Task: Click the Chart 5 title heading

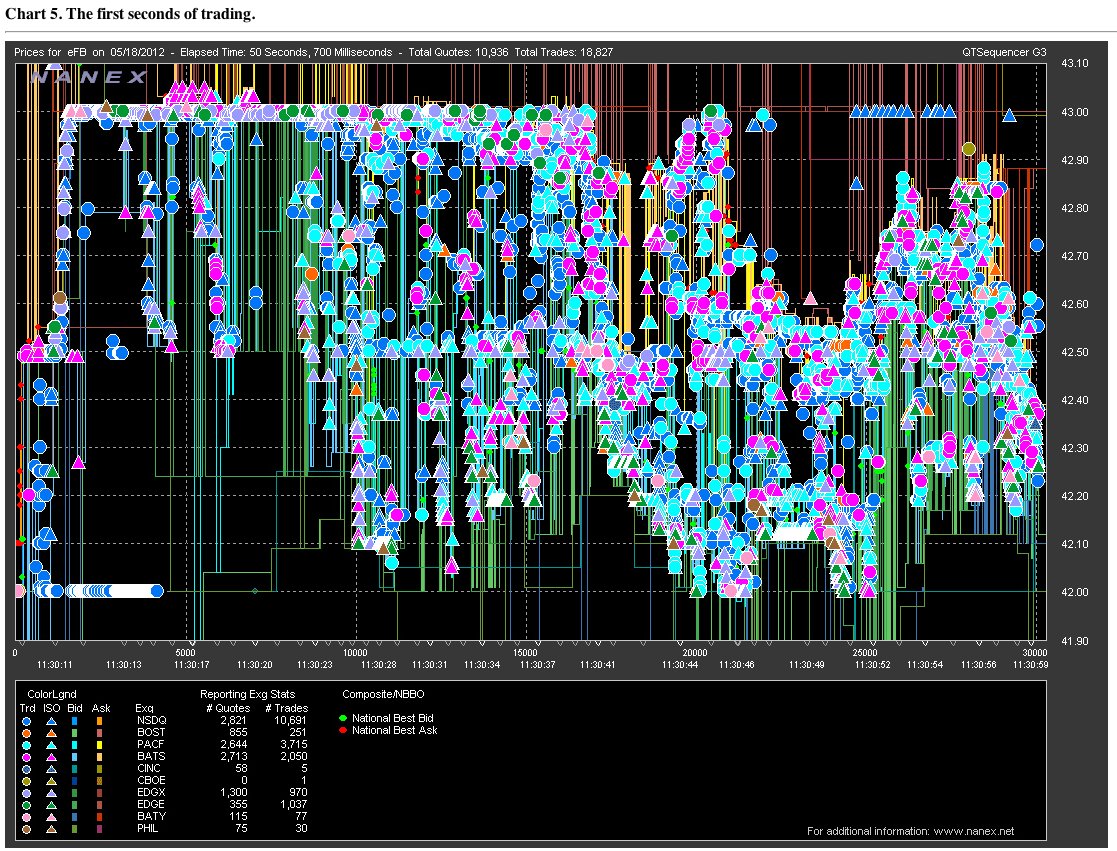Action: point(130,14)
